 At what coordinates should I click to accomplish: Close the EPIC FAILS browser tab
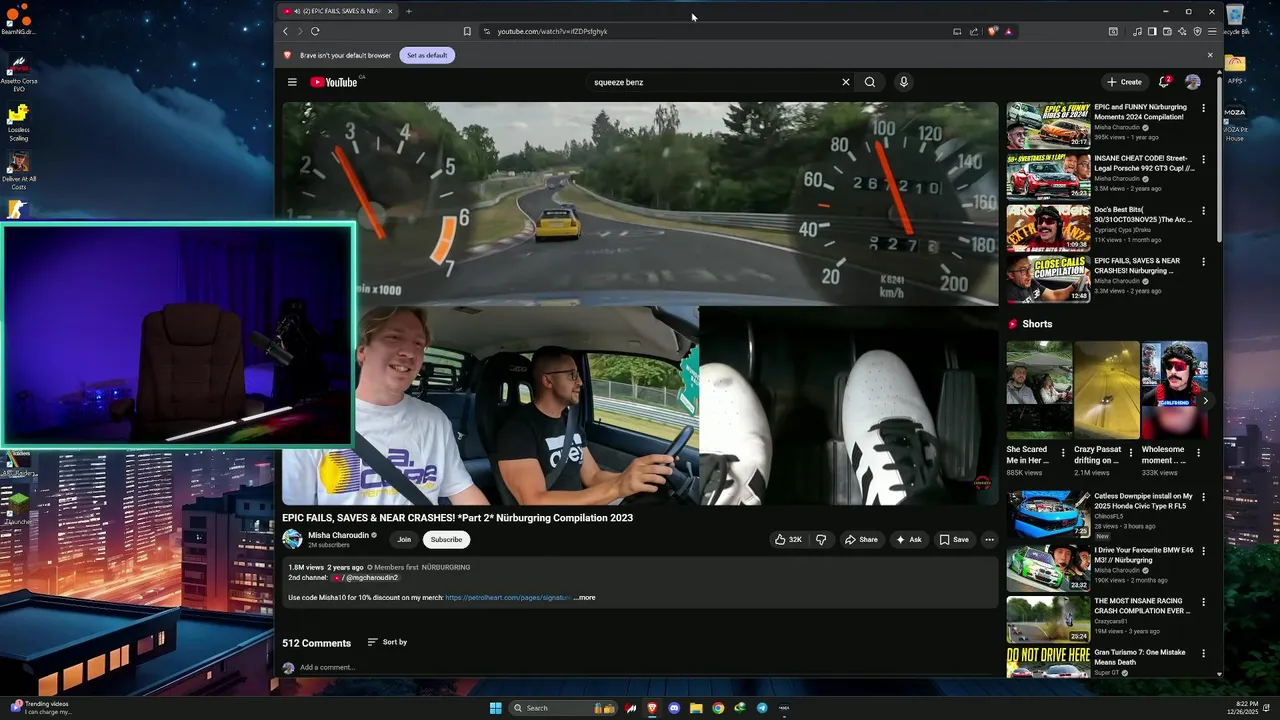(x=390, y=11)
